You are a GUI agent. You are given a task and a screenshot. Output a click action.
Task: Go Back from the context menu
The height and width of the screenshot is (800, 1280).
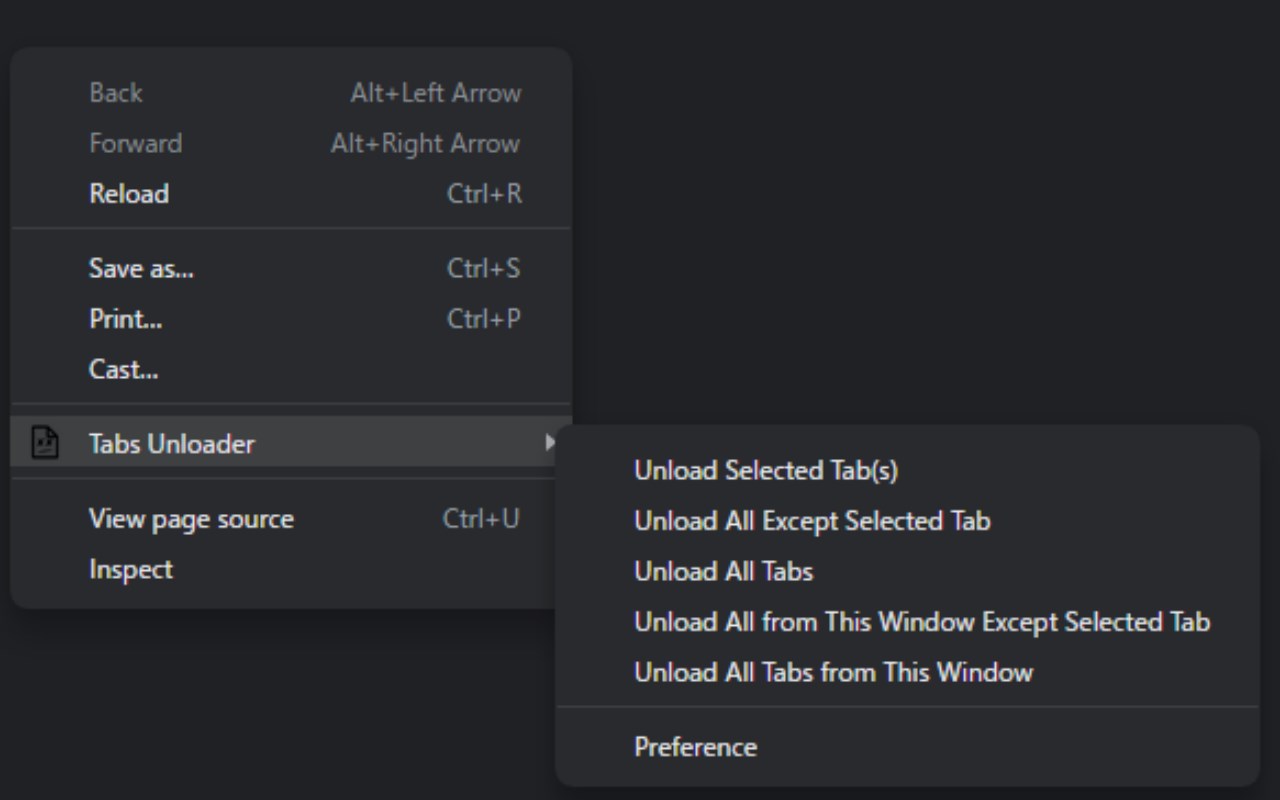(x=116, y=93)
